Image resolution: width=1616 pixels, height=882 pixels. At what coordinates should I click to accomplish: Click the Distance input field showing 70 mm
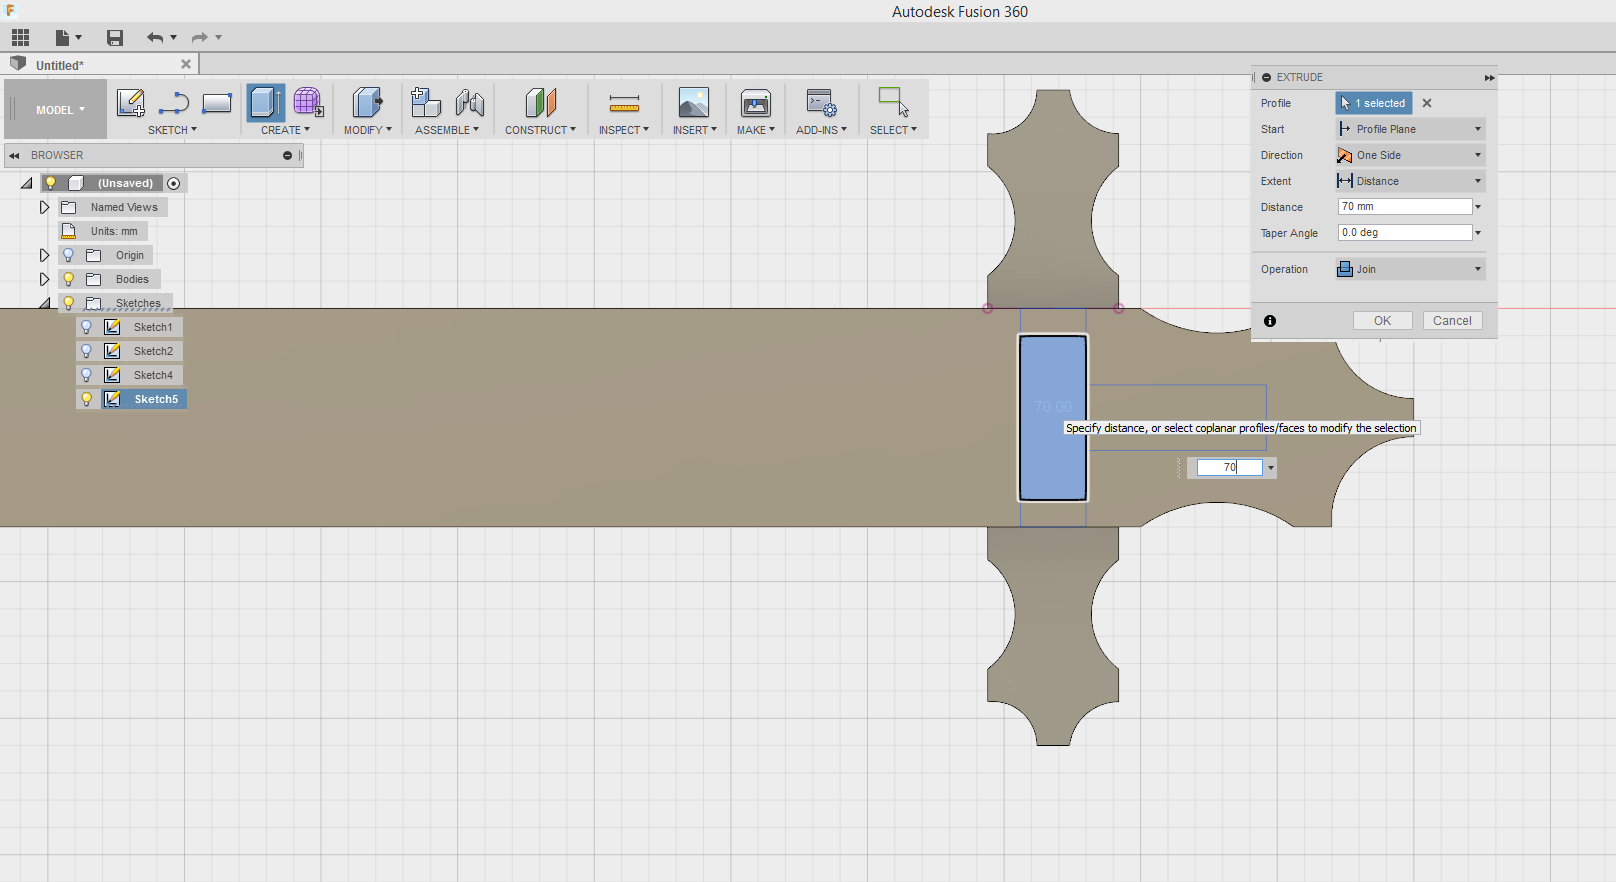click(x=1405, y=207)
